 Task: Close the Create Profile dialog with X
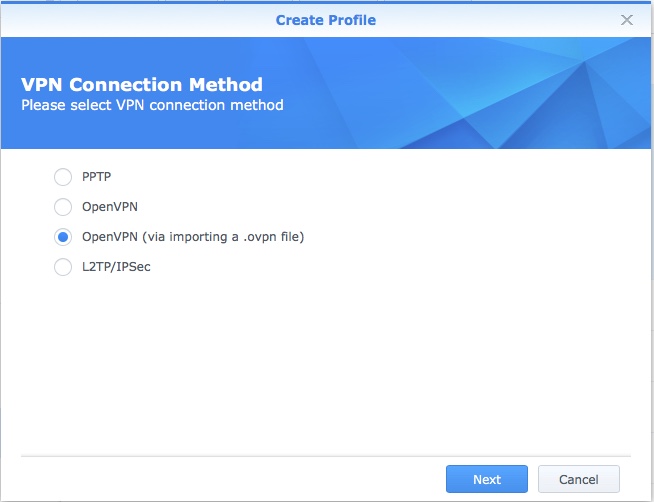(x=627, y=19)
